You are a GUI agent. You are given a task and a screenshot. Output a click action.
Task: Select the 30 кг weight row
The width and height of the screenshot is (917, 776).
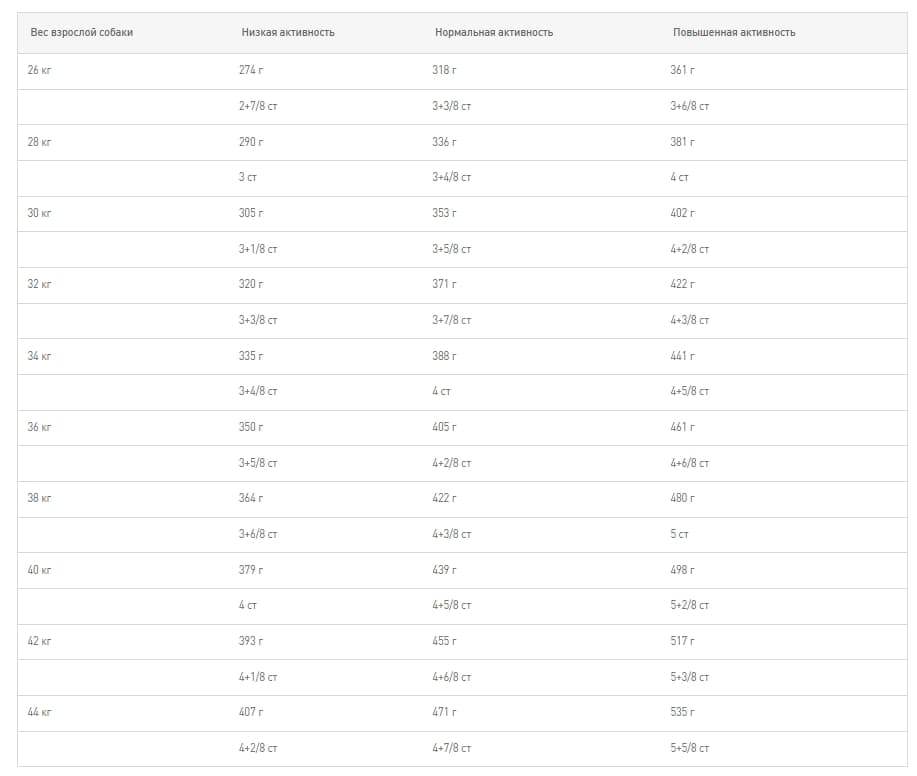(x=40, y=213)
